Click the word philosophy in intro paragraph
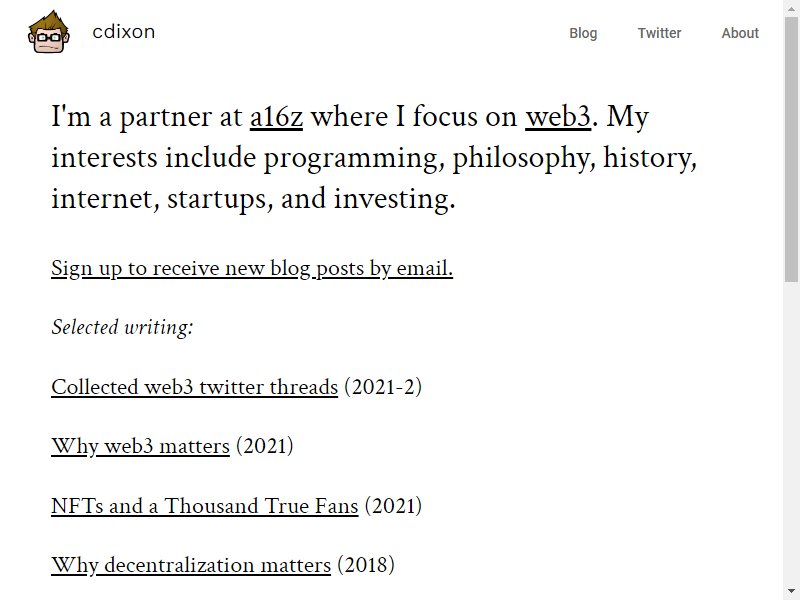This screenshot has width=800, height=600. point(524,158)
